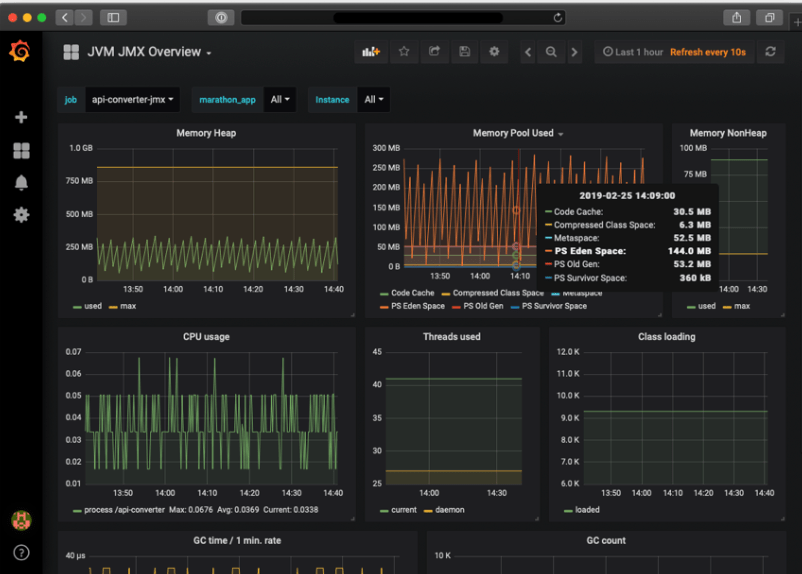Click the Add panel icon
Screen dimensions: 802x574
click(x=371, y=52)
